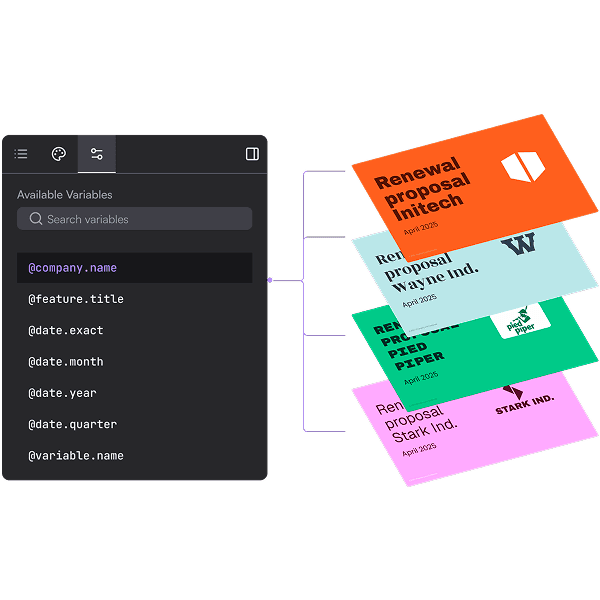Open the theme palette icon tab
The width and height of the screenshot is (600, 600).
[x=59, y=154]
